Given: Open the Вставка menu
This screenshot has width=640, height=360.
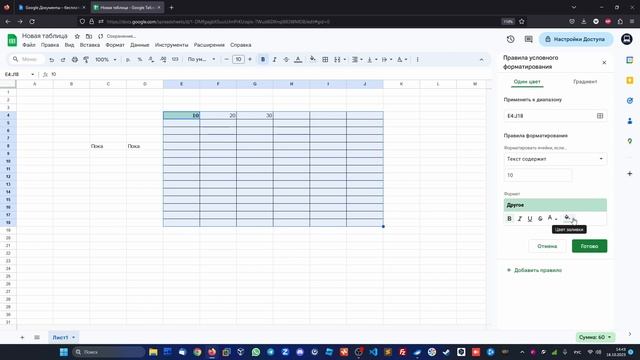Looking at the screenshot, I should tap(90, 45).
